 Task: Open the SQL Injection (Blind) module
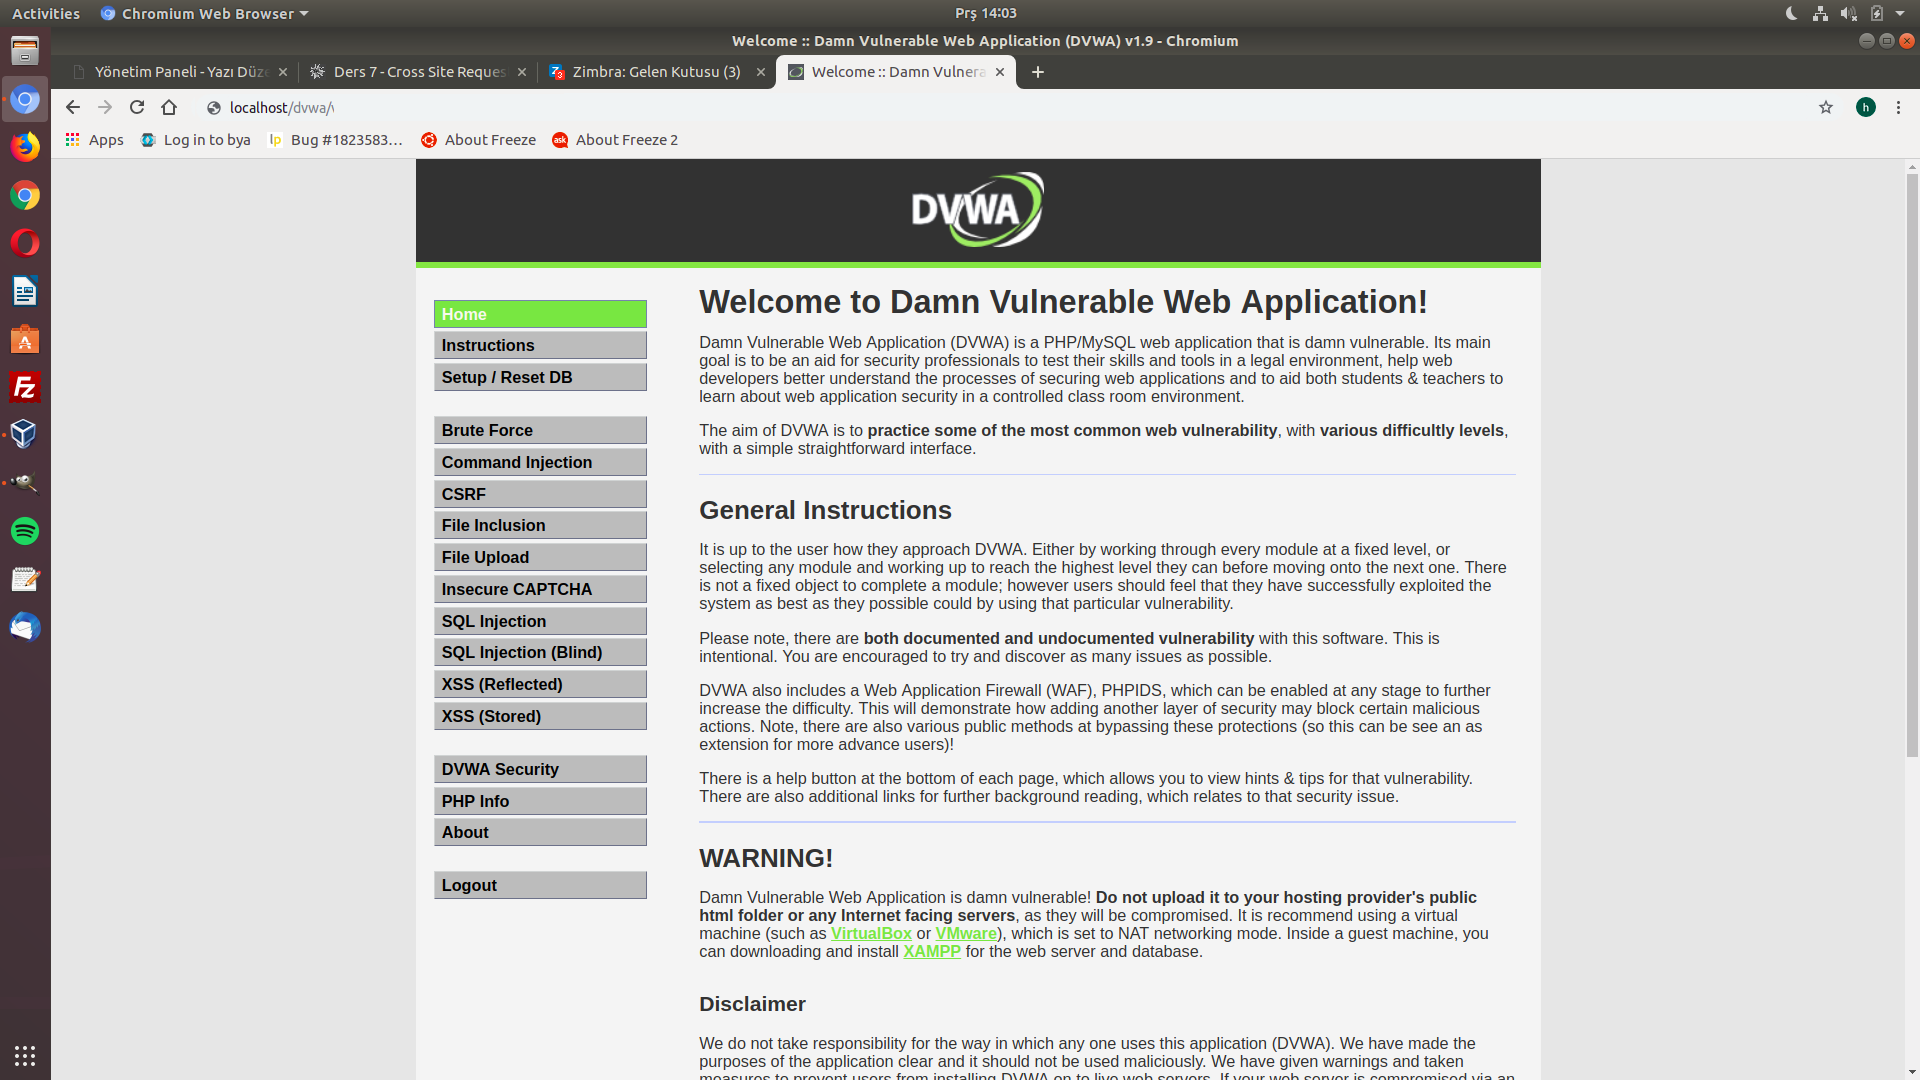[540, 652]
